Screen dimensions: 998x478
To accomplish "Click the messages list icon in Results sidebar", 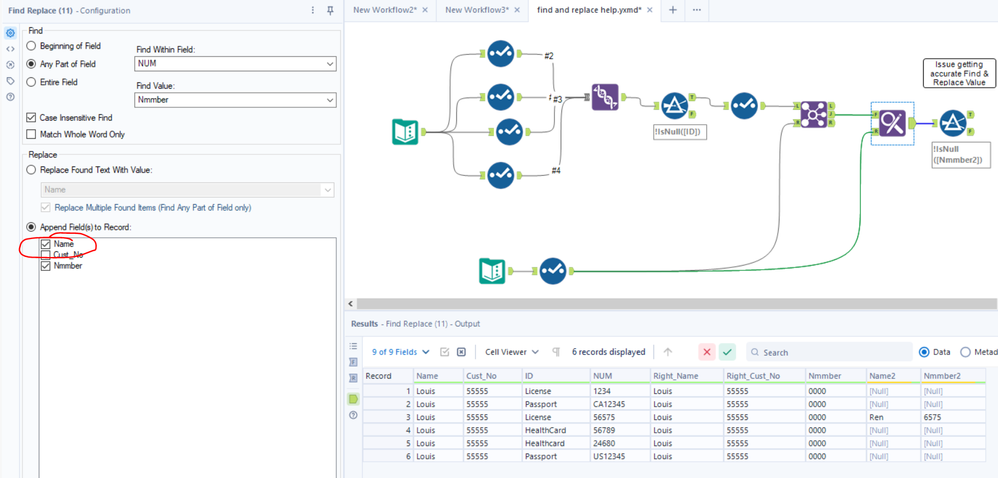I will point(354,346).
